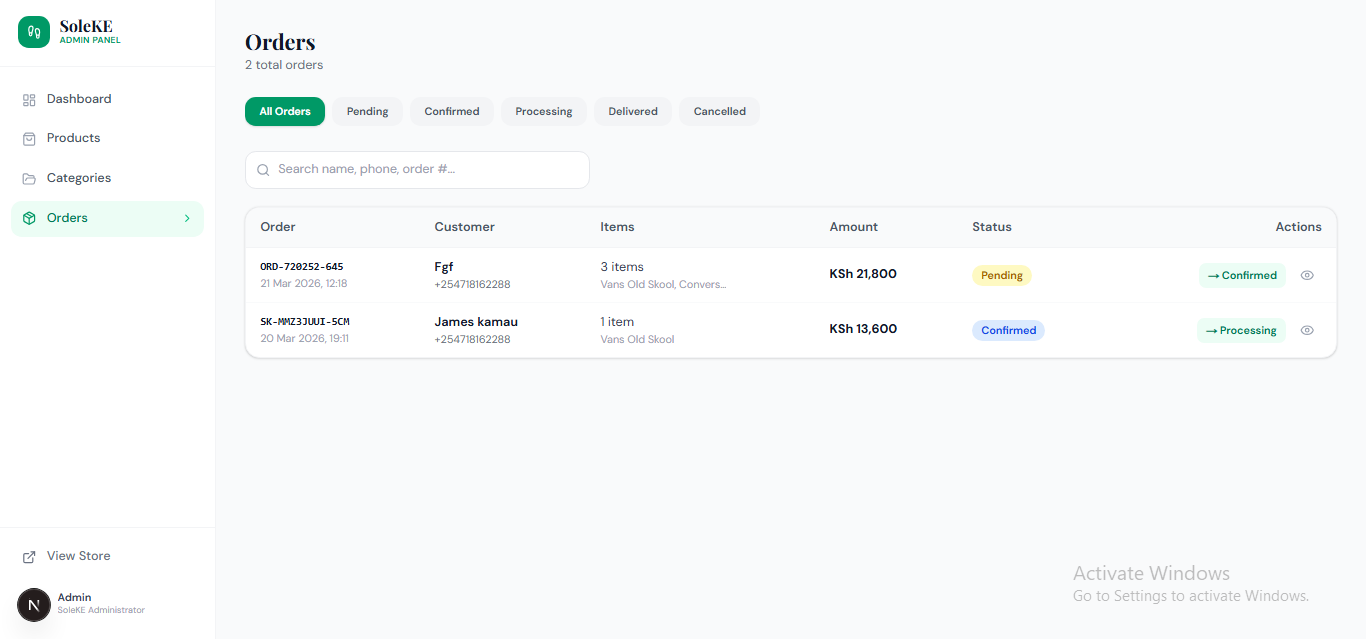This screenshot has width=1366, height=639.
Task: Move James kamau's order to Processing
Action: click(x=1241, y=330)
